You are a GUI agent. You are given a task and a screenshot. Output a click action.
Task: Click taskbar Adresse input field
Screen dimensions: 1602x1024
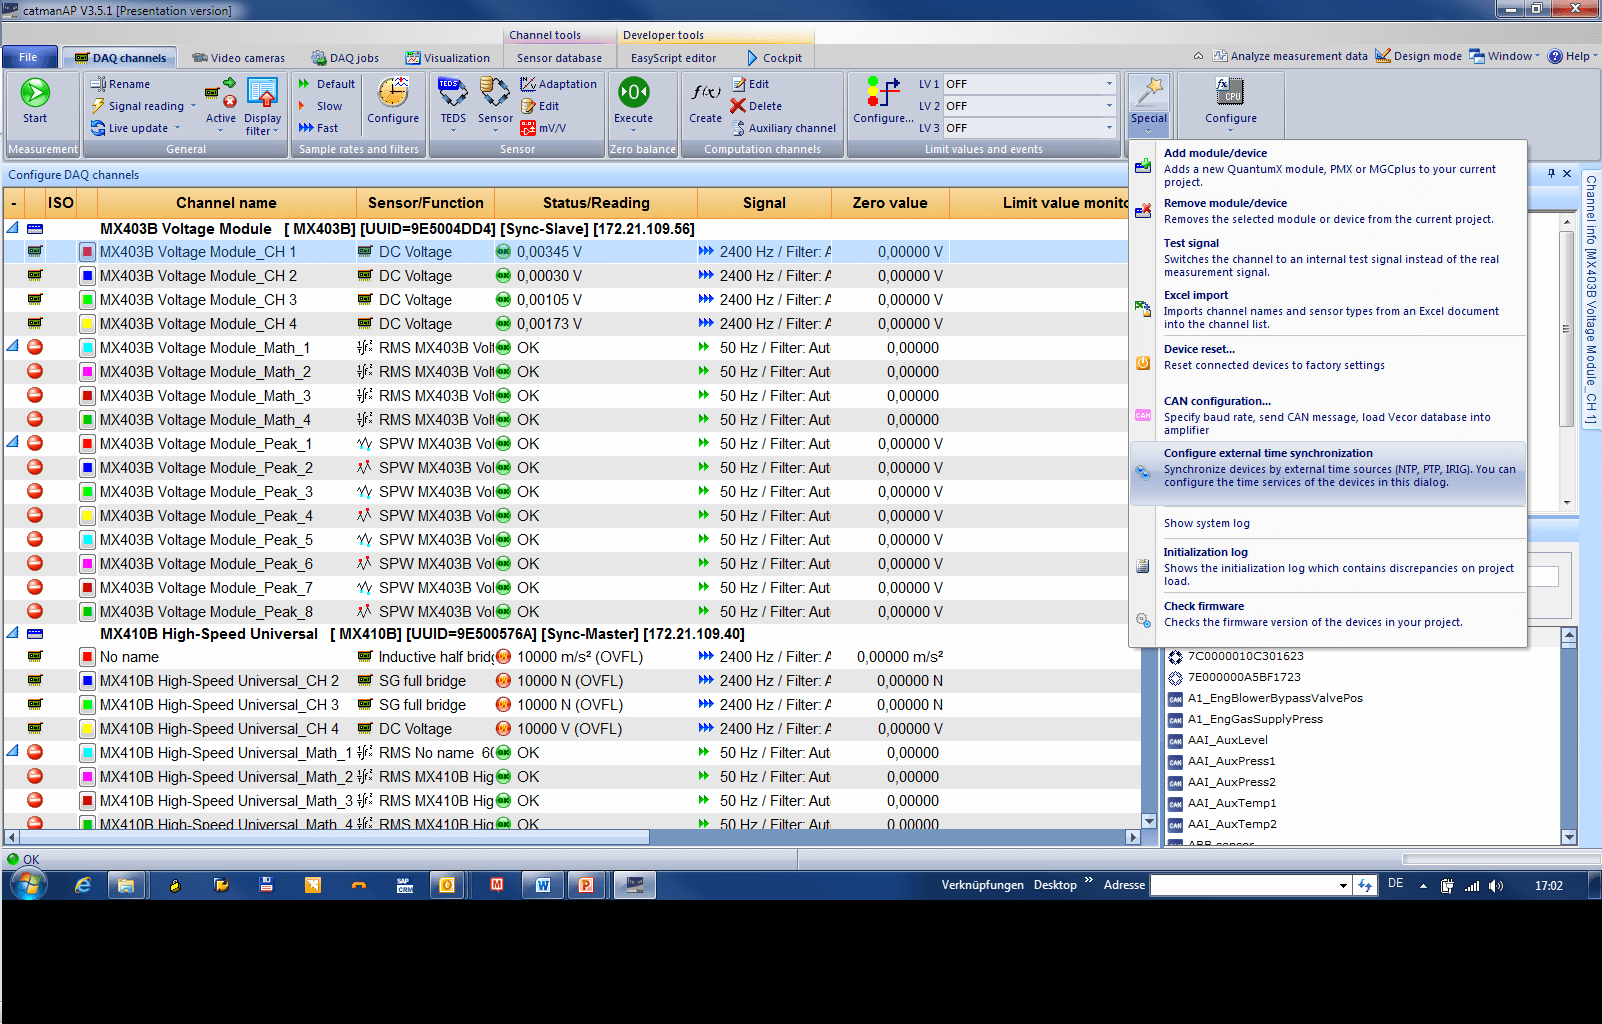click(x=1244, y=885)
